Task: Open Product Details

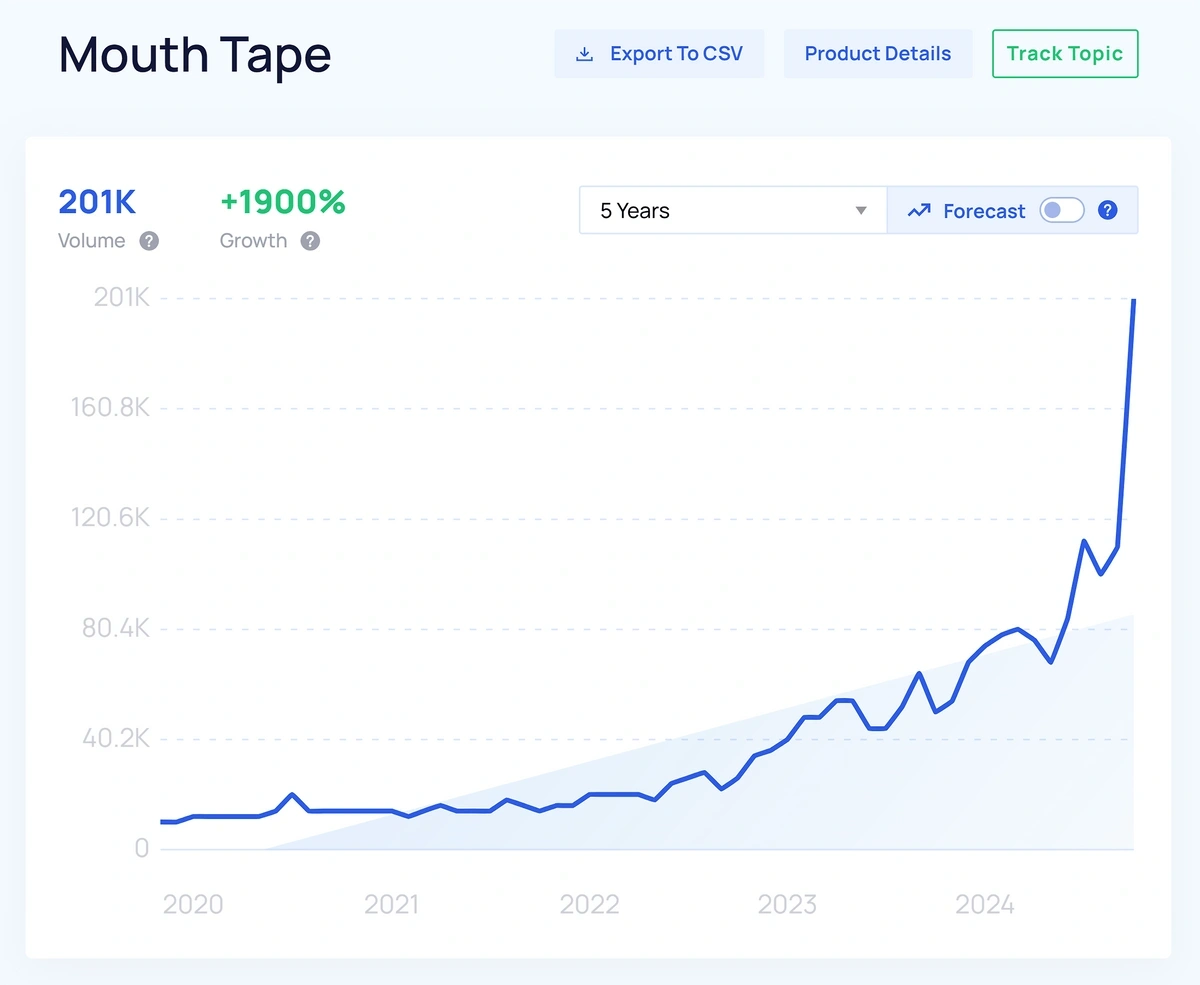Action: coord(878,54)
